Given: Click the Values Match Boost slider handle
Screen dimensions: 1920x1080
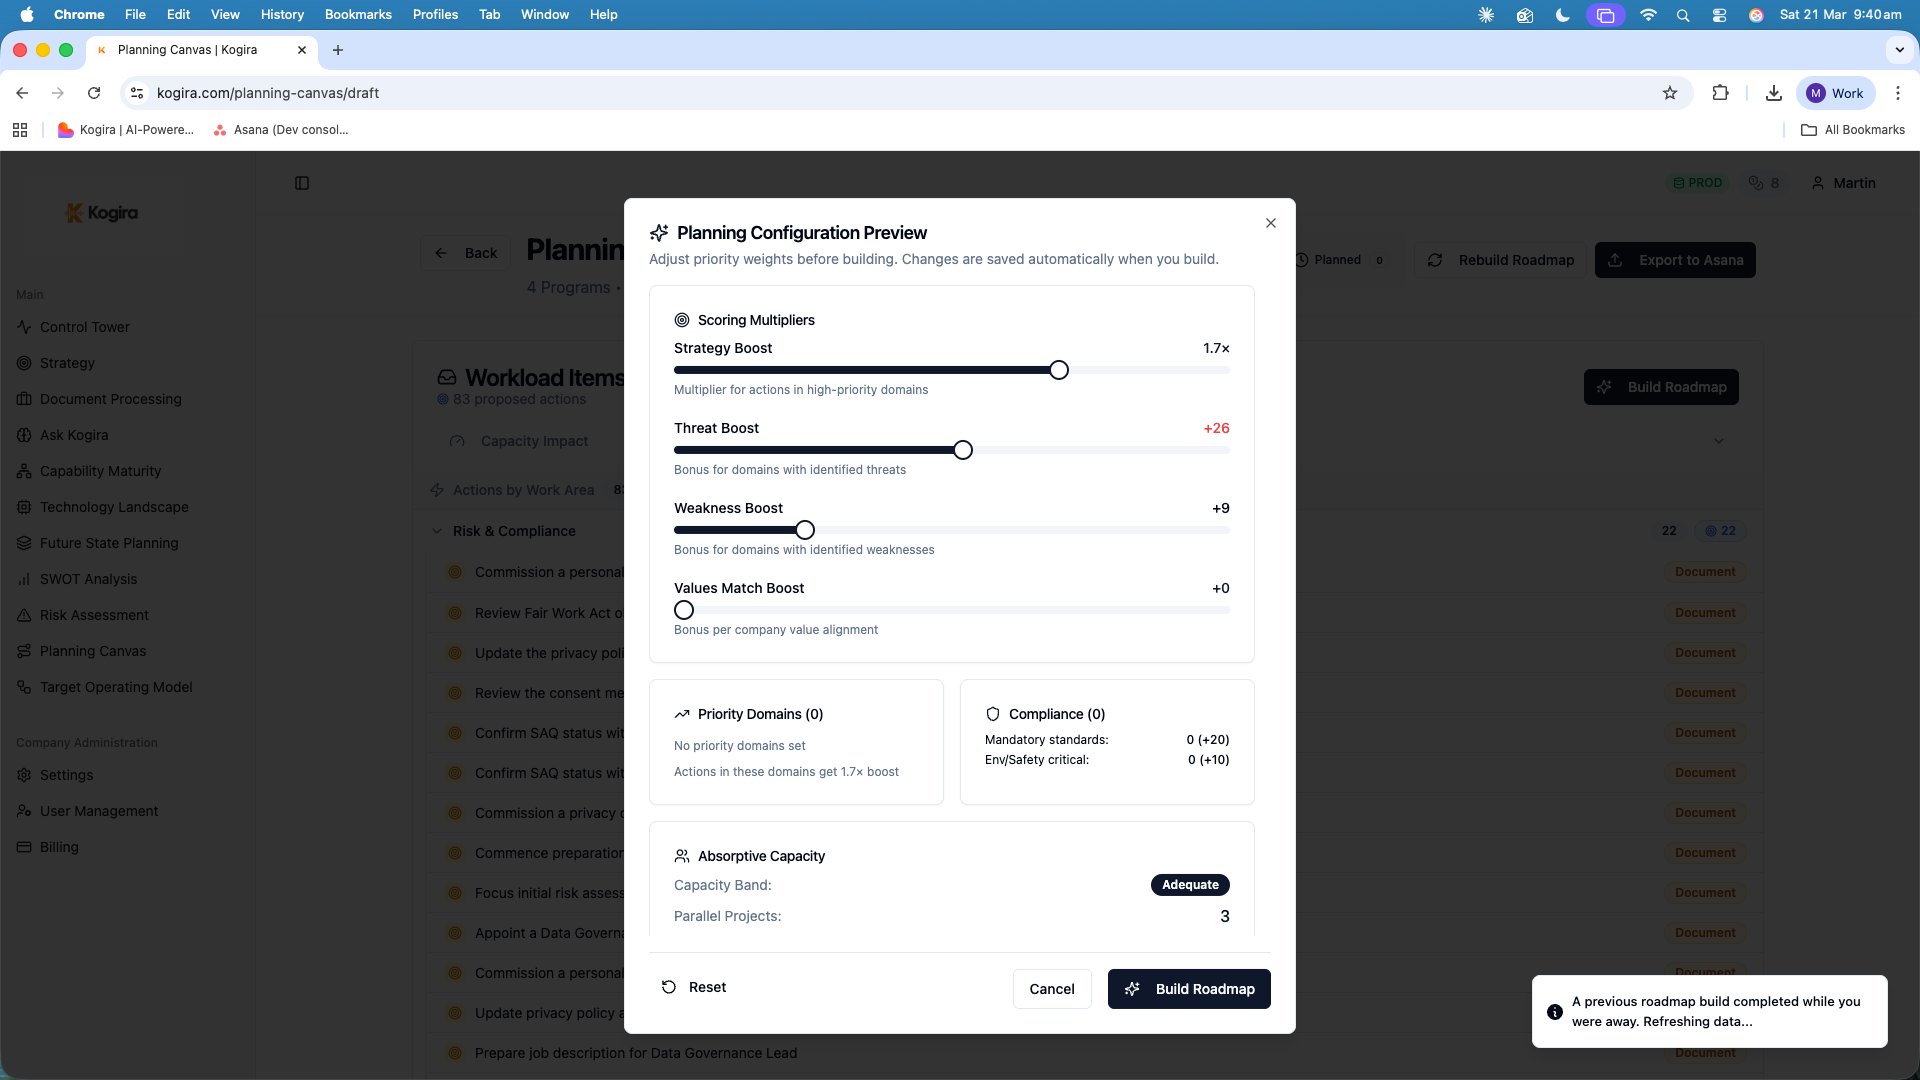Looking at the screenshot, I should tap(684, 610).
